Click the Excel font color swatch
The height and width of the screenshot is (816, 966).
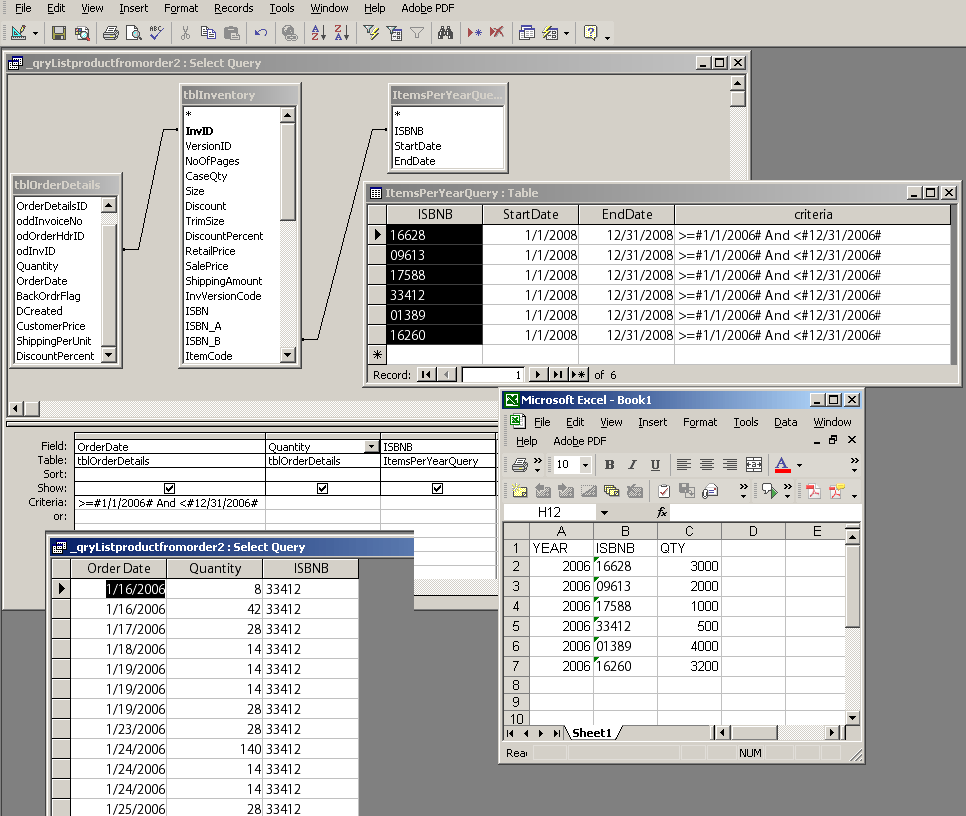[x=782, y=464]
